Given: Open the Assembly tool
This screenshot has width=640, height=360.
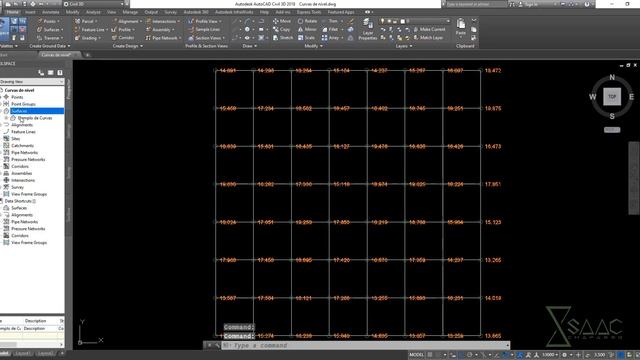Looking at the screenshot, I should (160, 30).
